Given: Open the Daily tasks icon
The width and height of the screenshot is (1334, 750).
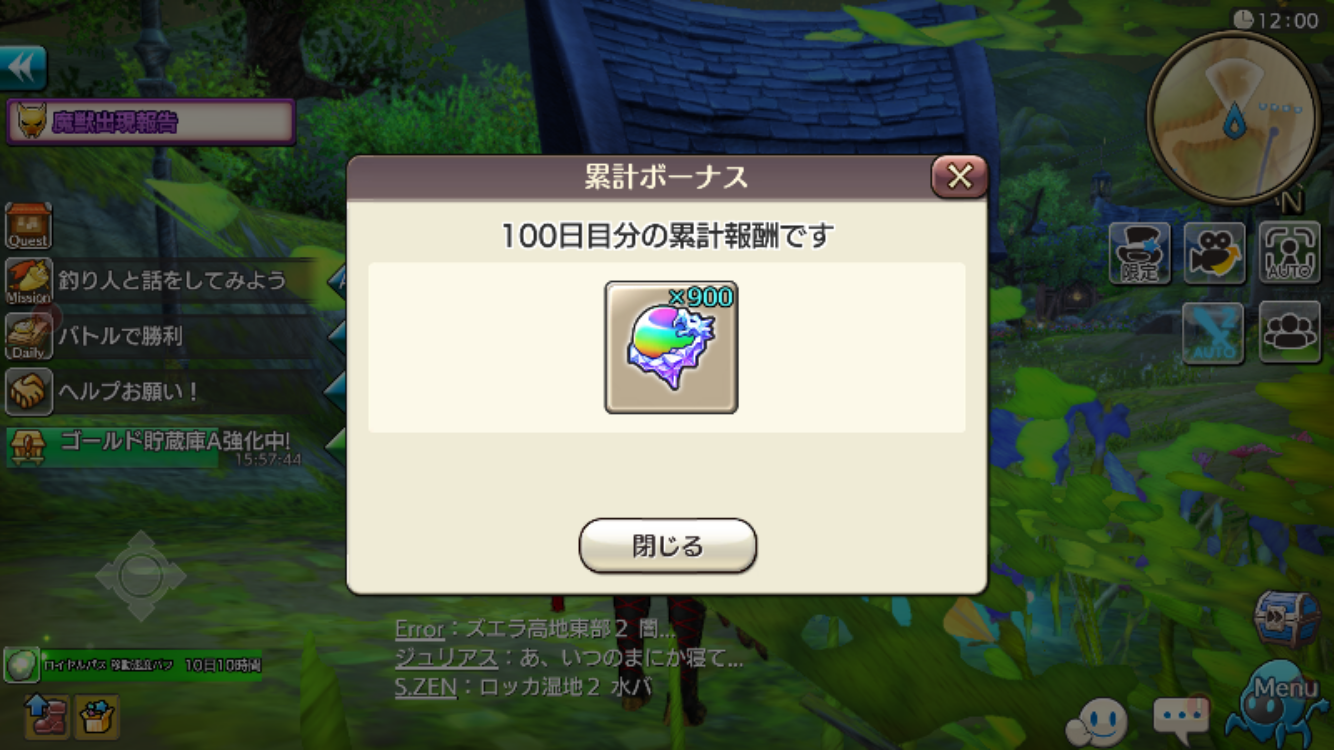Looking at the screenshot, I should [28, 336].
